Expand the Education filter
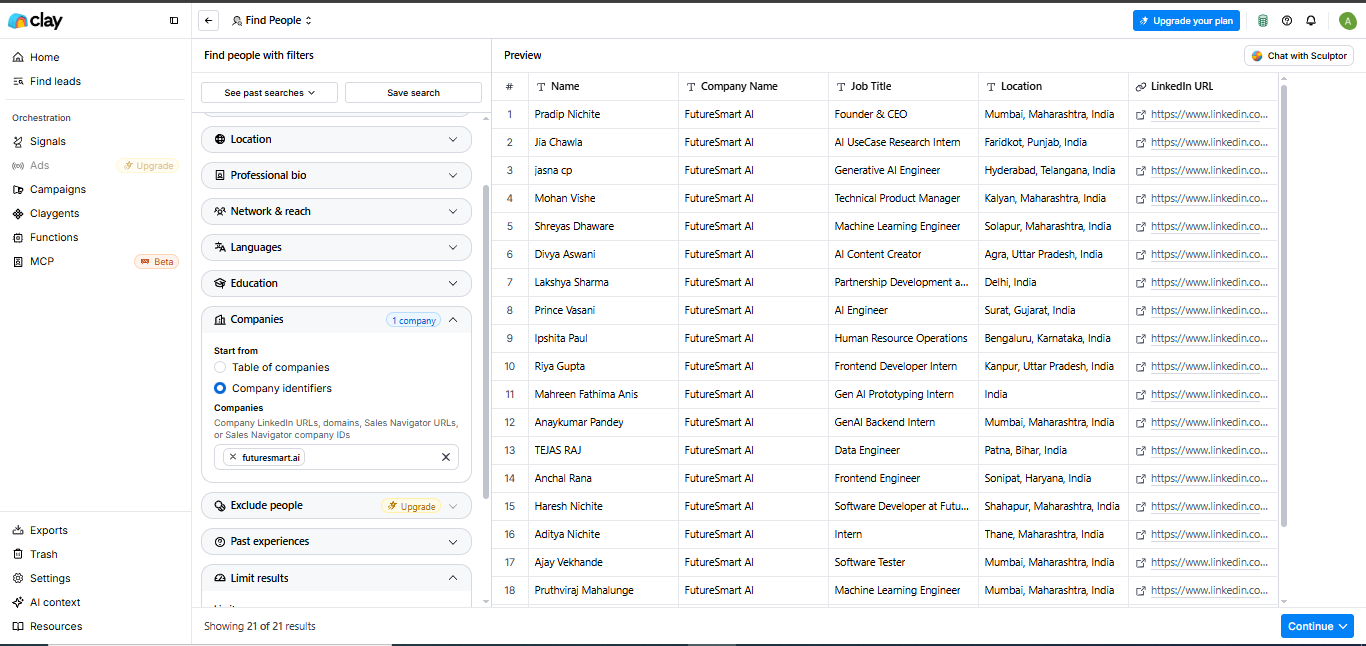The width and height of the screenshot is (1366, 646). pyautogui.click(x=336, y=283)
